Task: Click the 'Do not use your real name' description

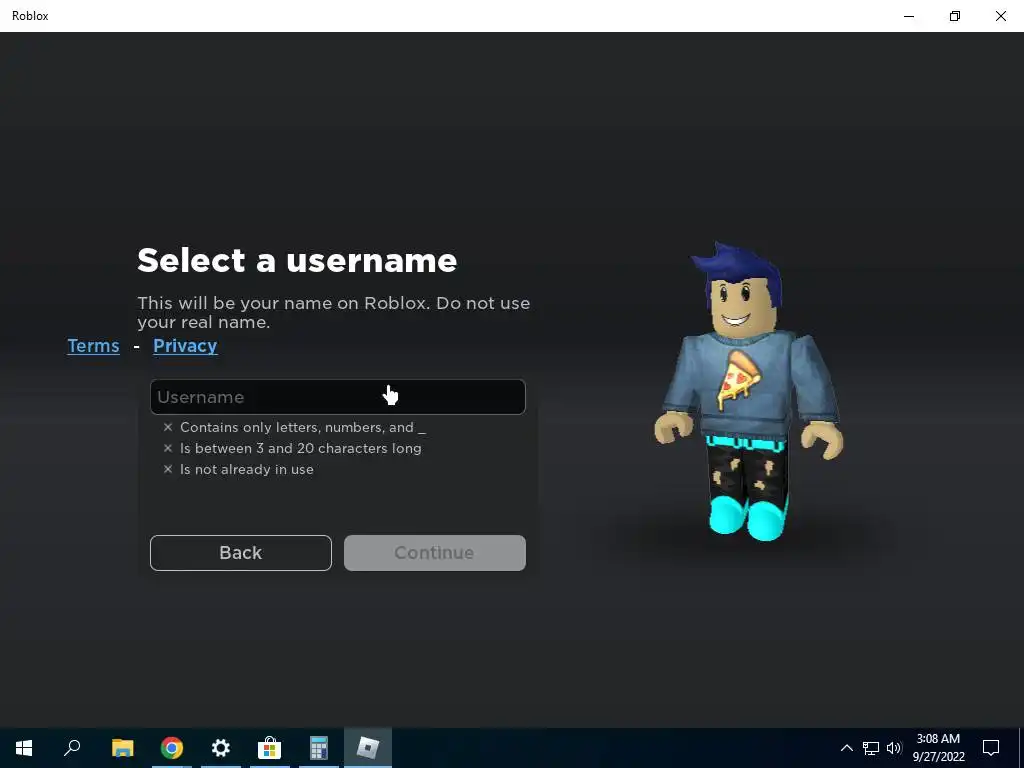Action: [x=333, y=312]
